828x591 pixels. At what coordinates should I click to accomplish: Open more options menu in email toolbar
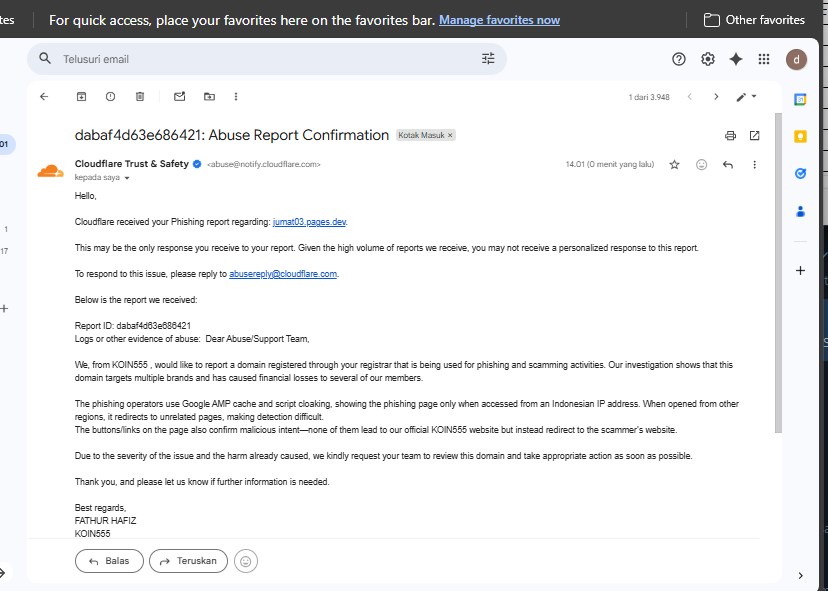pos(236,97)
